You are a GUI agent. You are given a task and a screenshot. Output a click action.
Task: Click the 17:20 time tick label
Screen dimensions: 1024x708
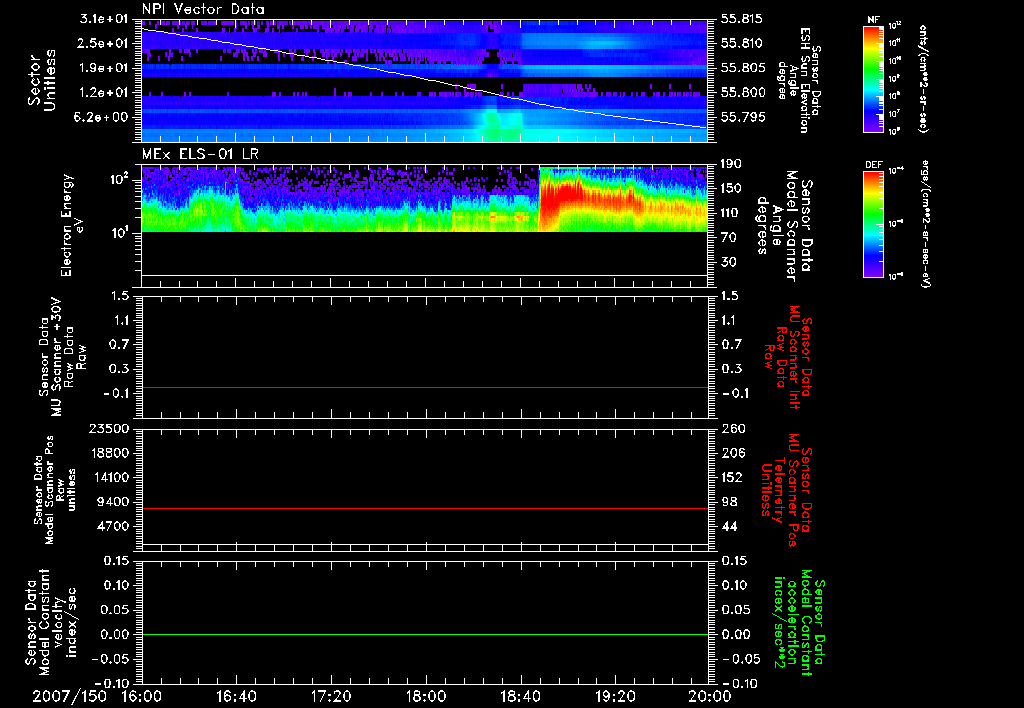(x=331, y=696)
